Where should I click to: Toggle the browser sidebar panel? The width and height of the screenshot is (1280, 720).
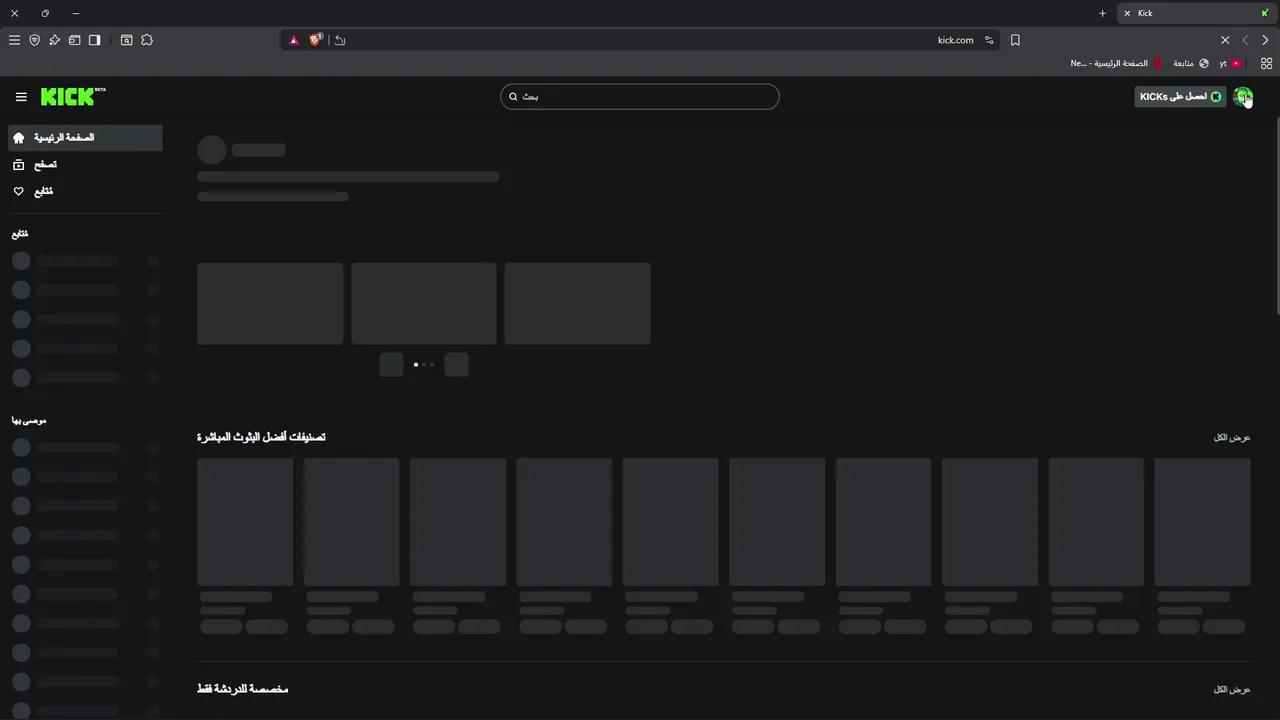pyautogui.click(x=94, y=40)
